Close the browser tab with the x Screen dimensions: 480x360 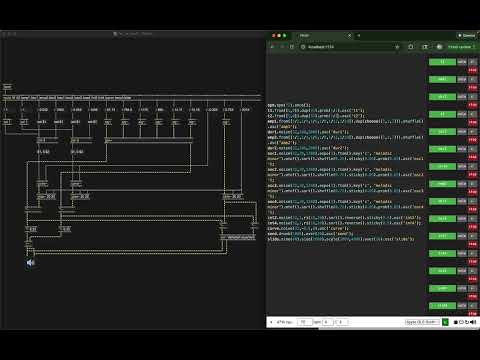point(349,35)
